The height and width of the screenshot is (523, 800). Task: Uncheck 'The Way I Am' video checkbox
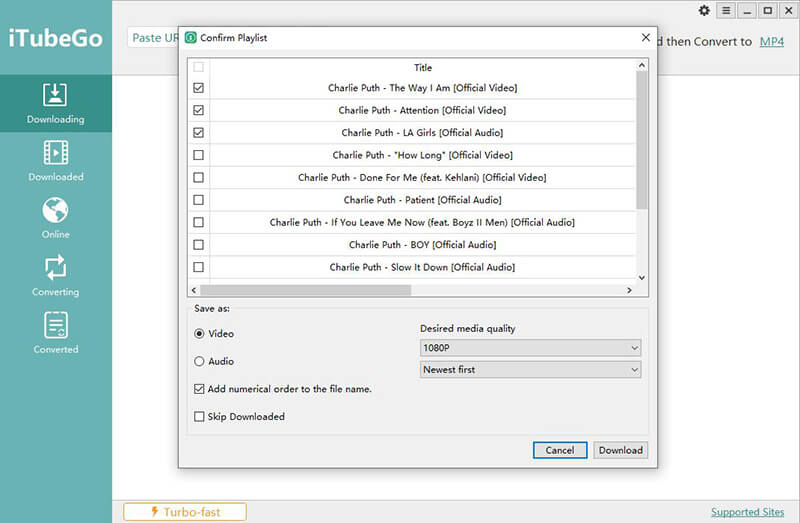(x=198, y=88)
